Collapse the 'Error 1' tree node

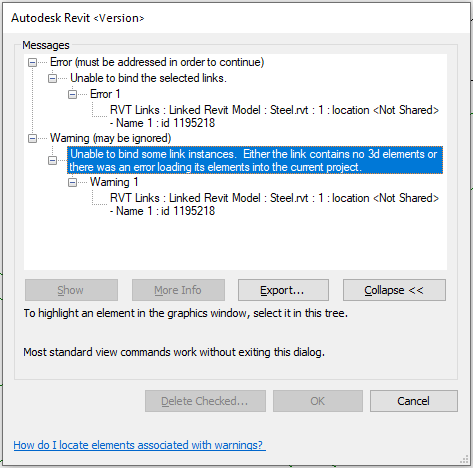72,94
